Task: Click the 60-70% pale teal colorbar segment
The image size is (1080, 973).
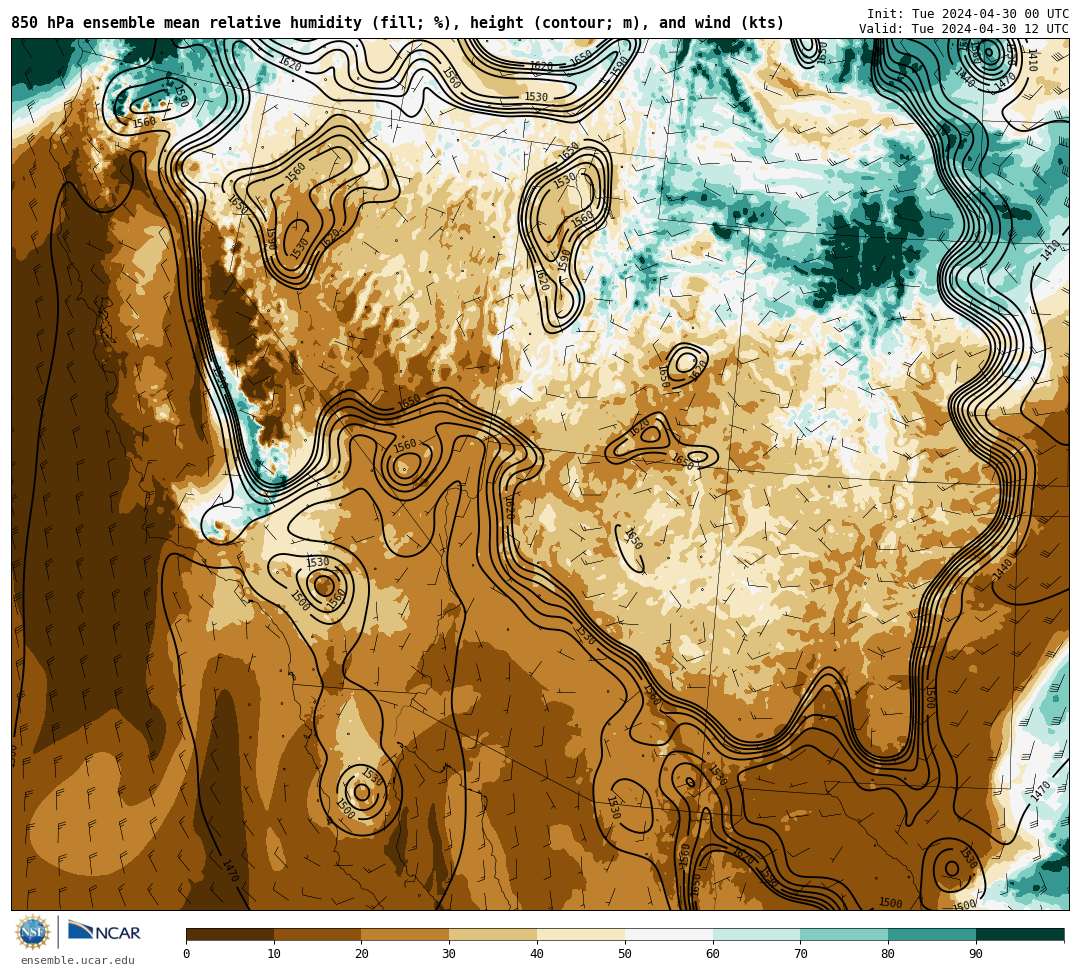Action: click(756, 934)
